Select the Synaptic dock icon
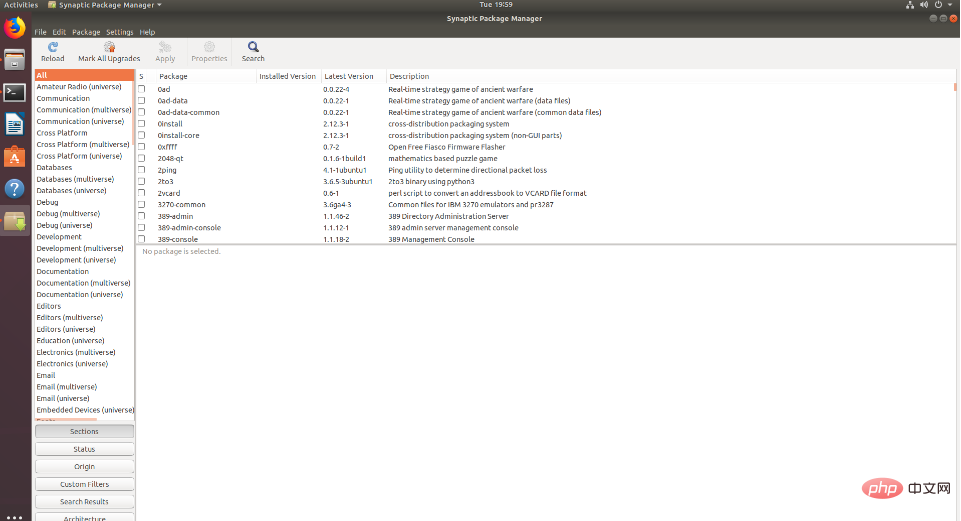The width and height of the screenshot is (961, 521). [15, 221]
